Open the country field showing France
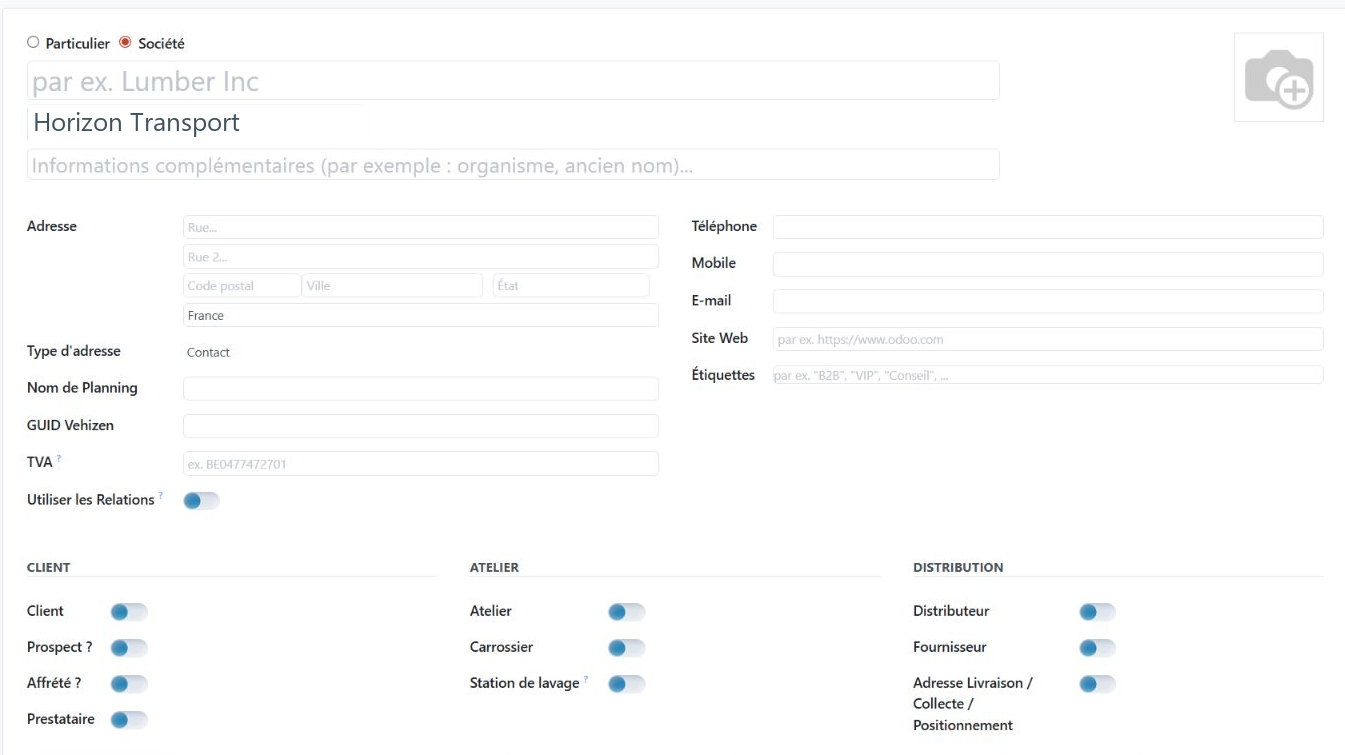The height and width of the screenshot is (755, 1345). (x=421, y=315)
